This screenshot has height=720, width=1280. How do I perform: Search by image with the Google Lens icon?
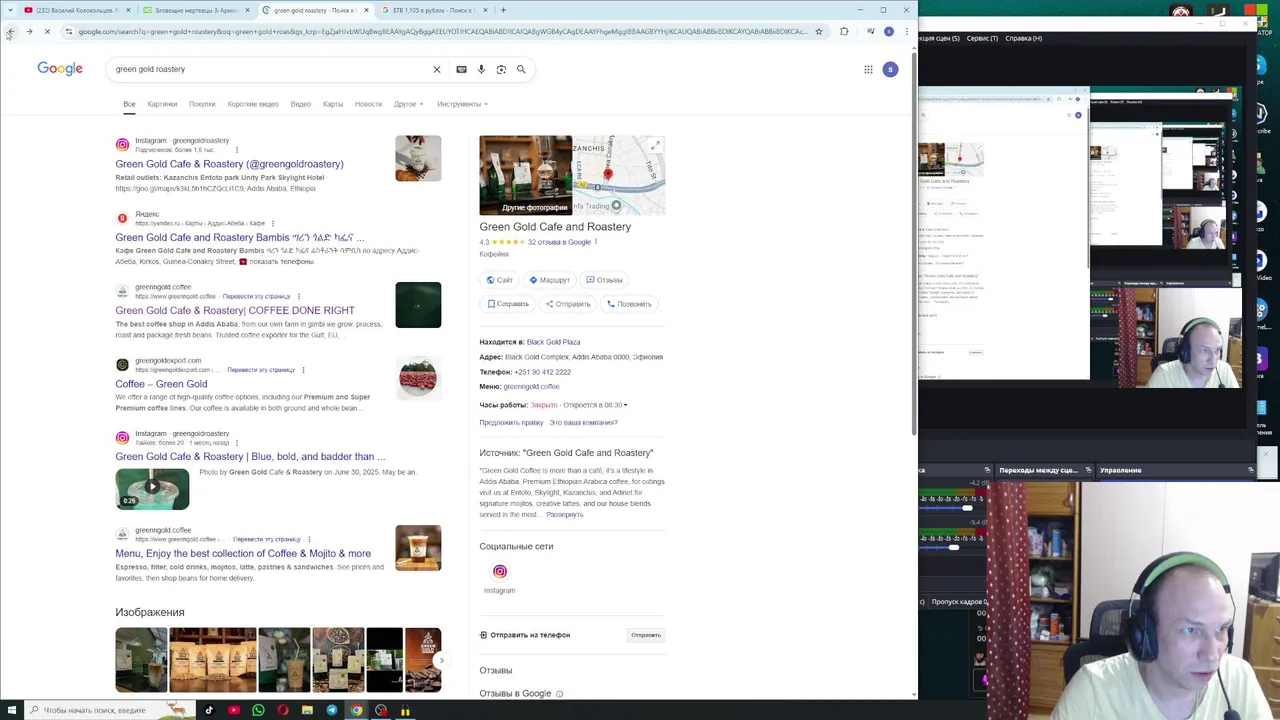(501, 69)
